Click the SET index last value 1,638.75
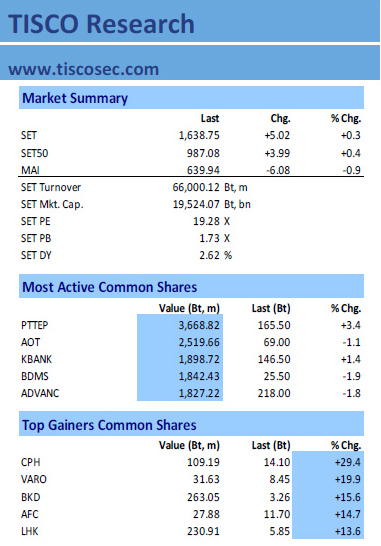This screenshot has height=546, width=381. click(199, 135)
